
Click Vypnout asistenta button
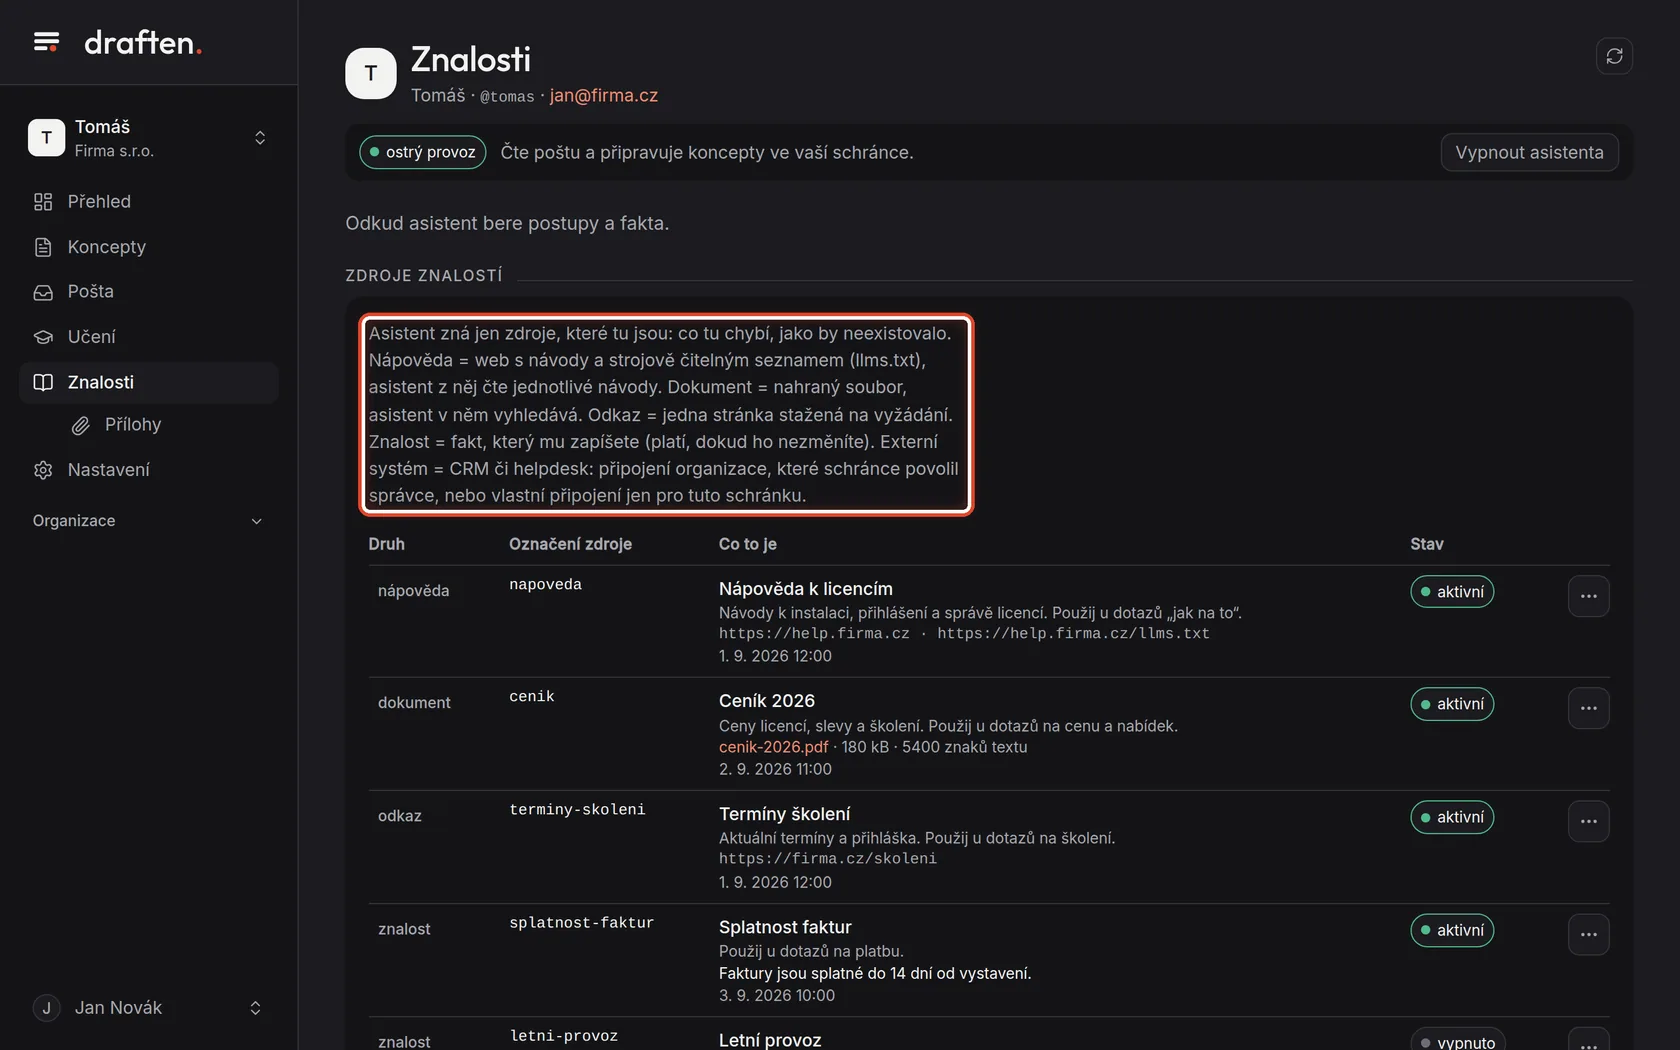[1529, 152]
